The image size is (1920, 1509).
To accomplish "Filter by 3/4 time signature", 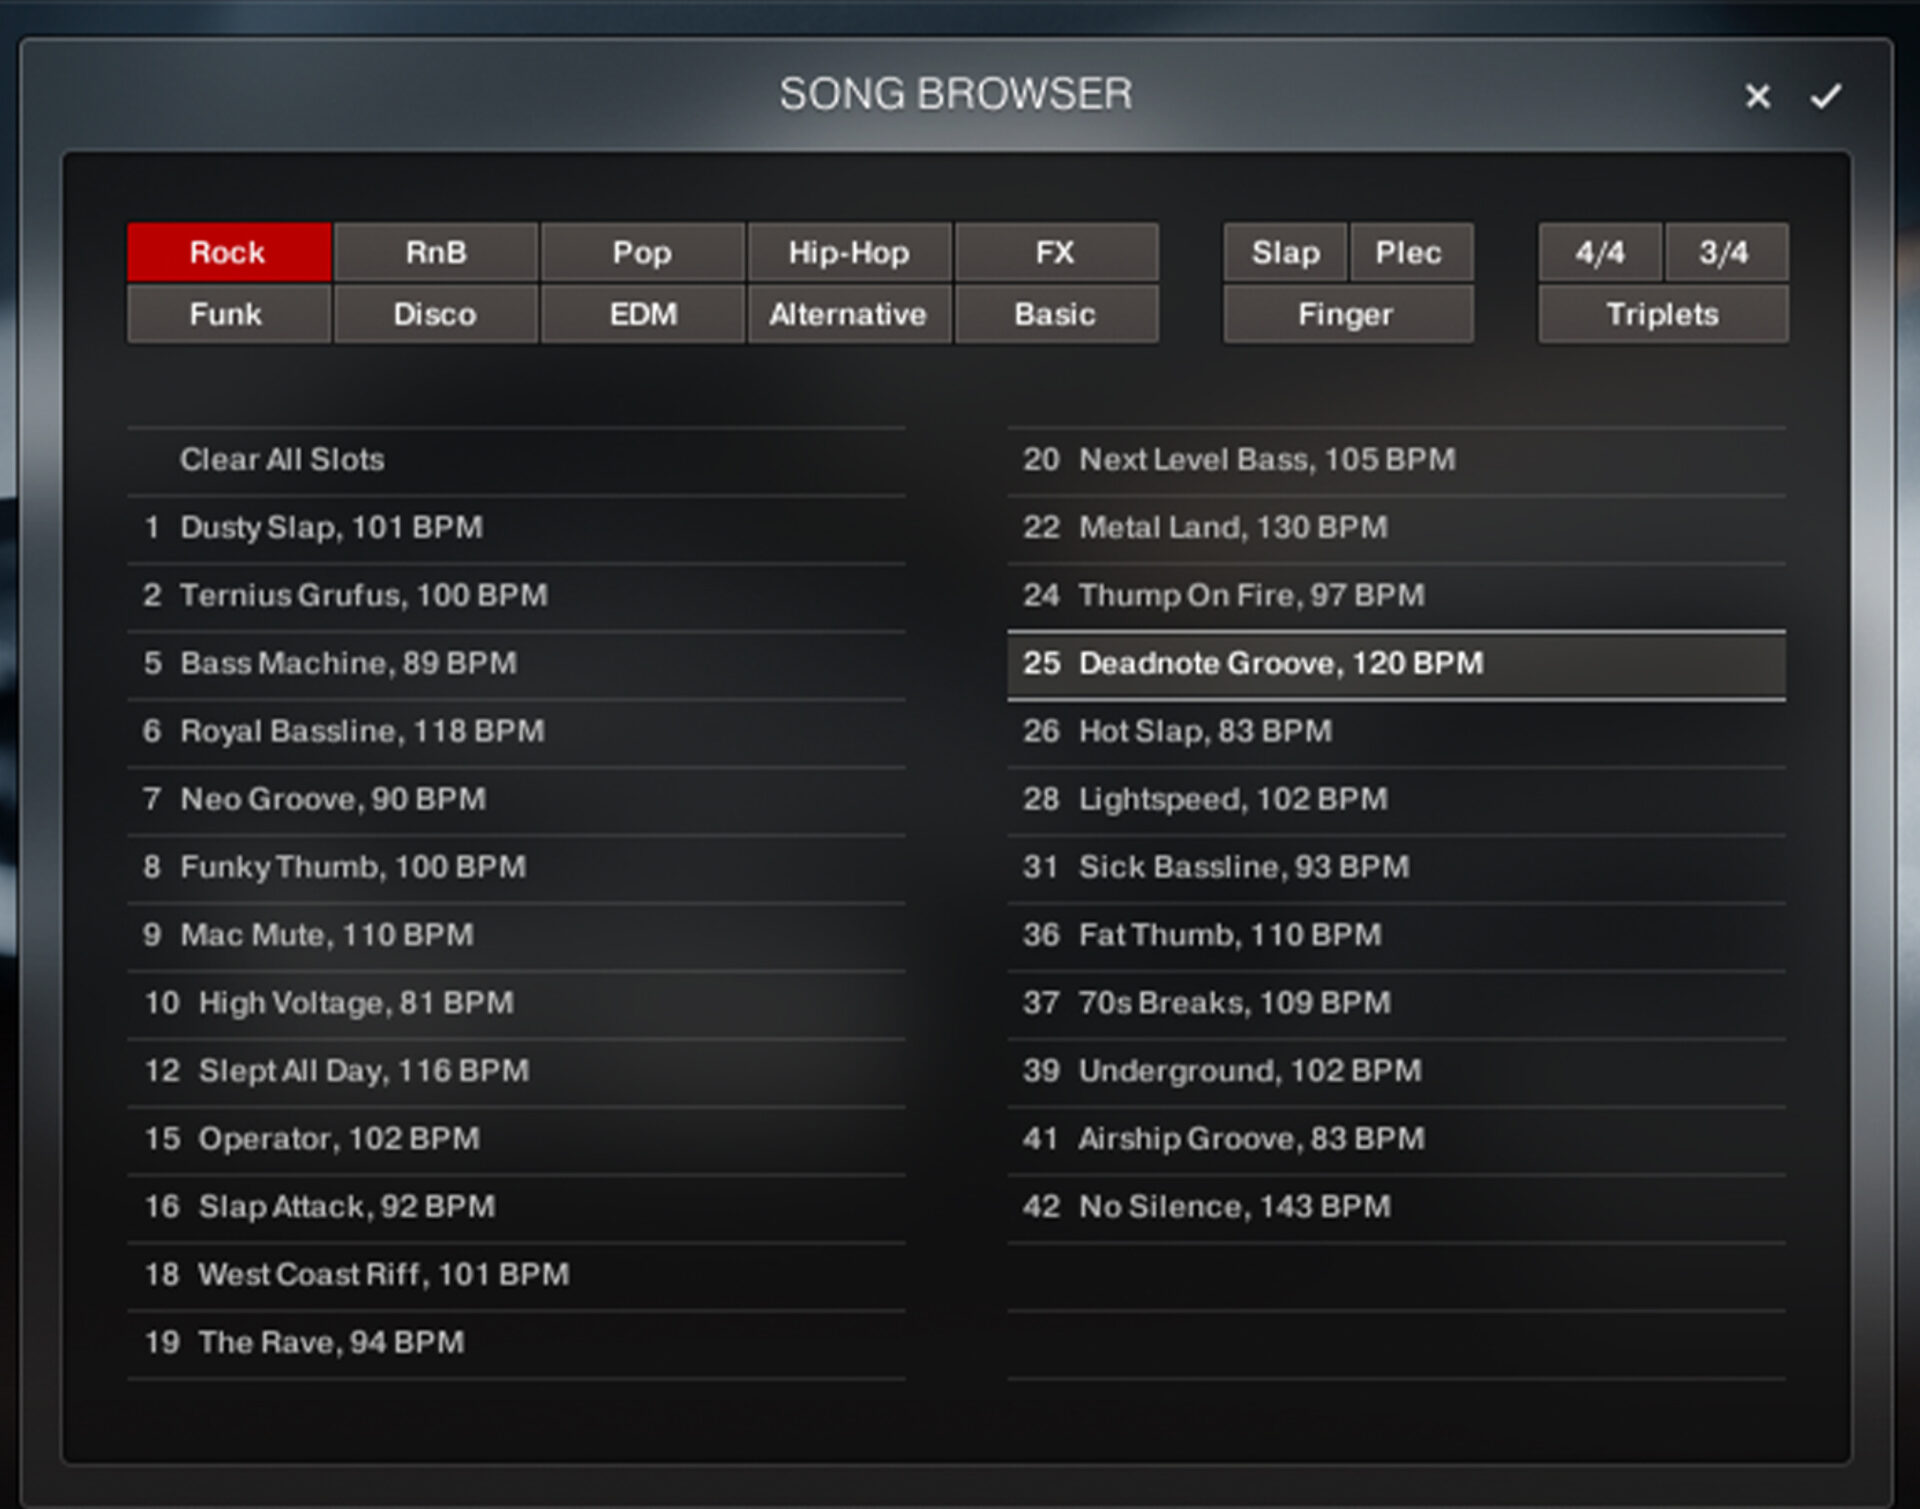I will point(1725,252).
